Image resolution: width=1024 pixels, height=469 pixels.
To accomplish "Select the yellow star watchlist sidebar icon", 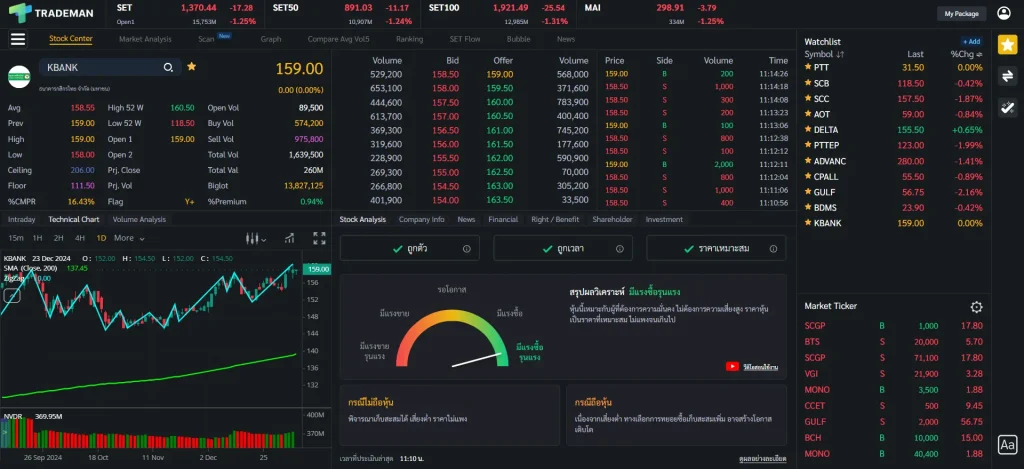I will coord(1007,45).
